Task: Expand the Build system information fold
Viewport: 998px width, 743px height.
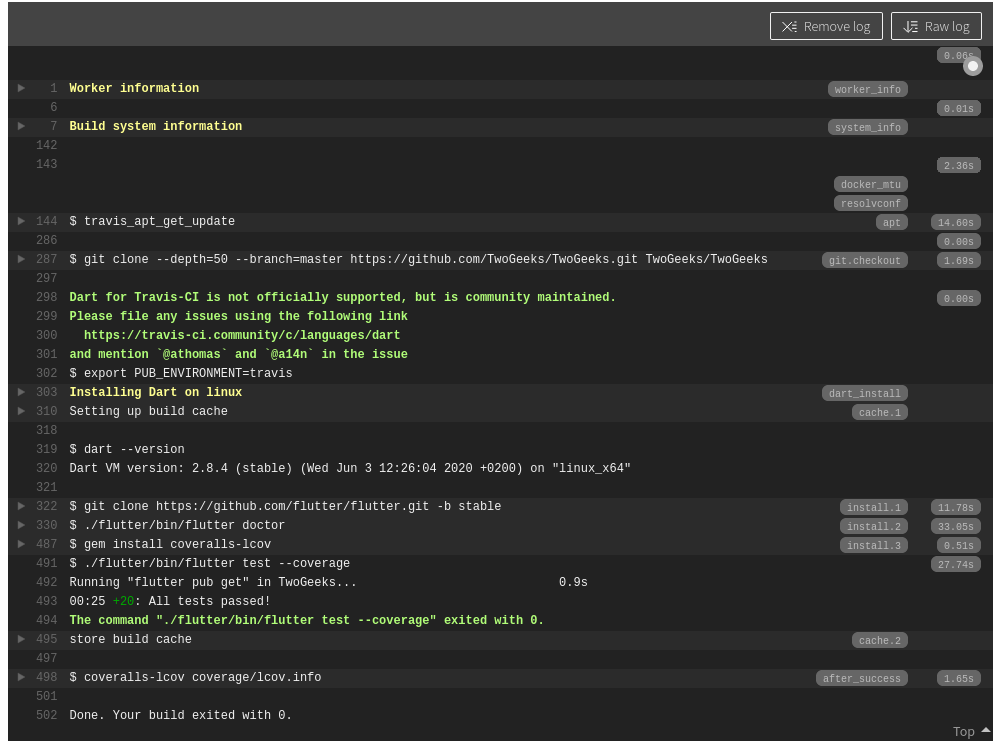Action: point(21,126)
